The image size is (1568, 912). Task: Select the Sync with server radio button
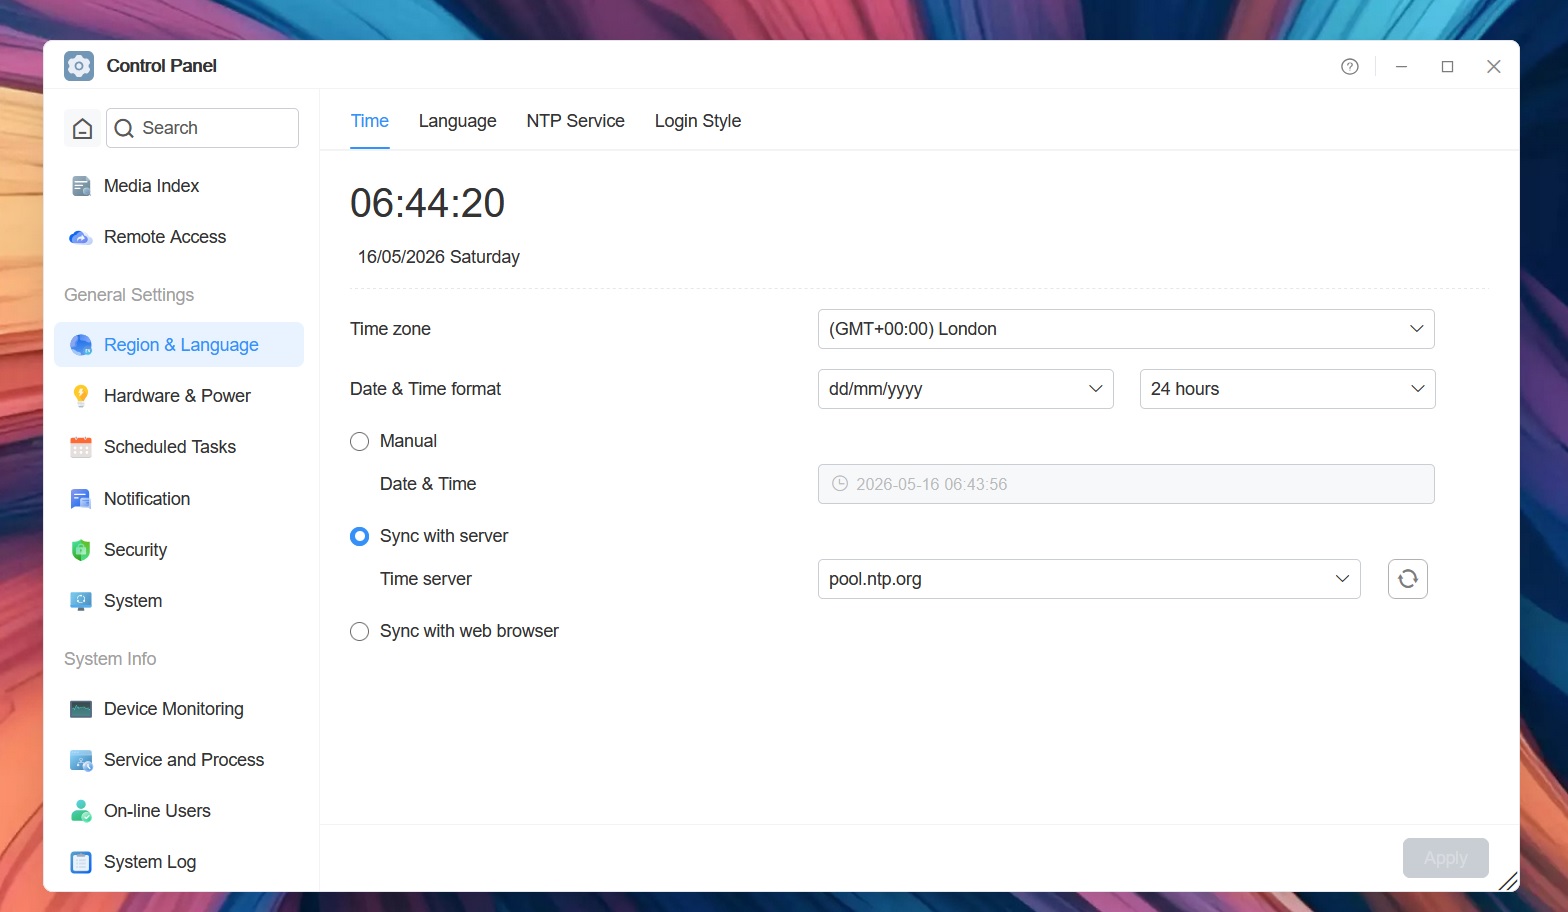click(359, 536)
